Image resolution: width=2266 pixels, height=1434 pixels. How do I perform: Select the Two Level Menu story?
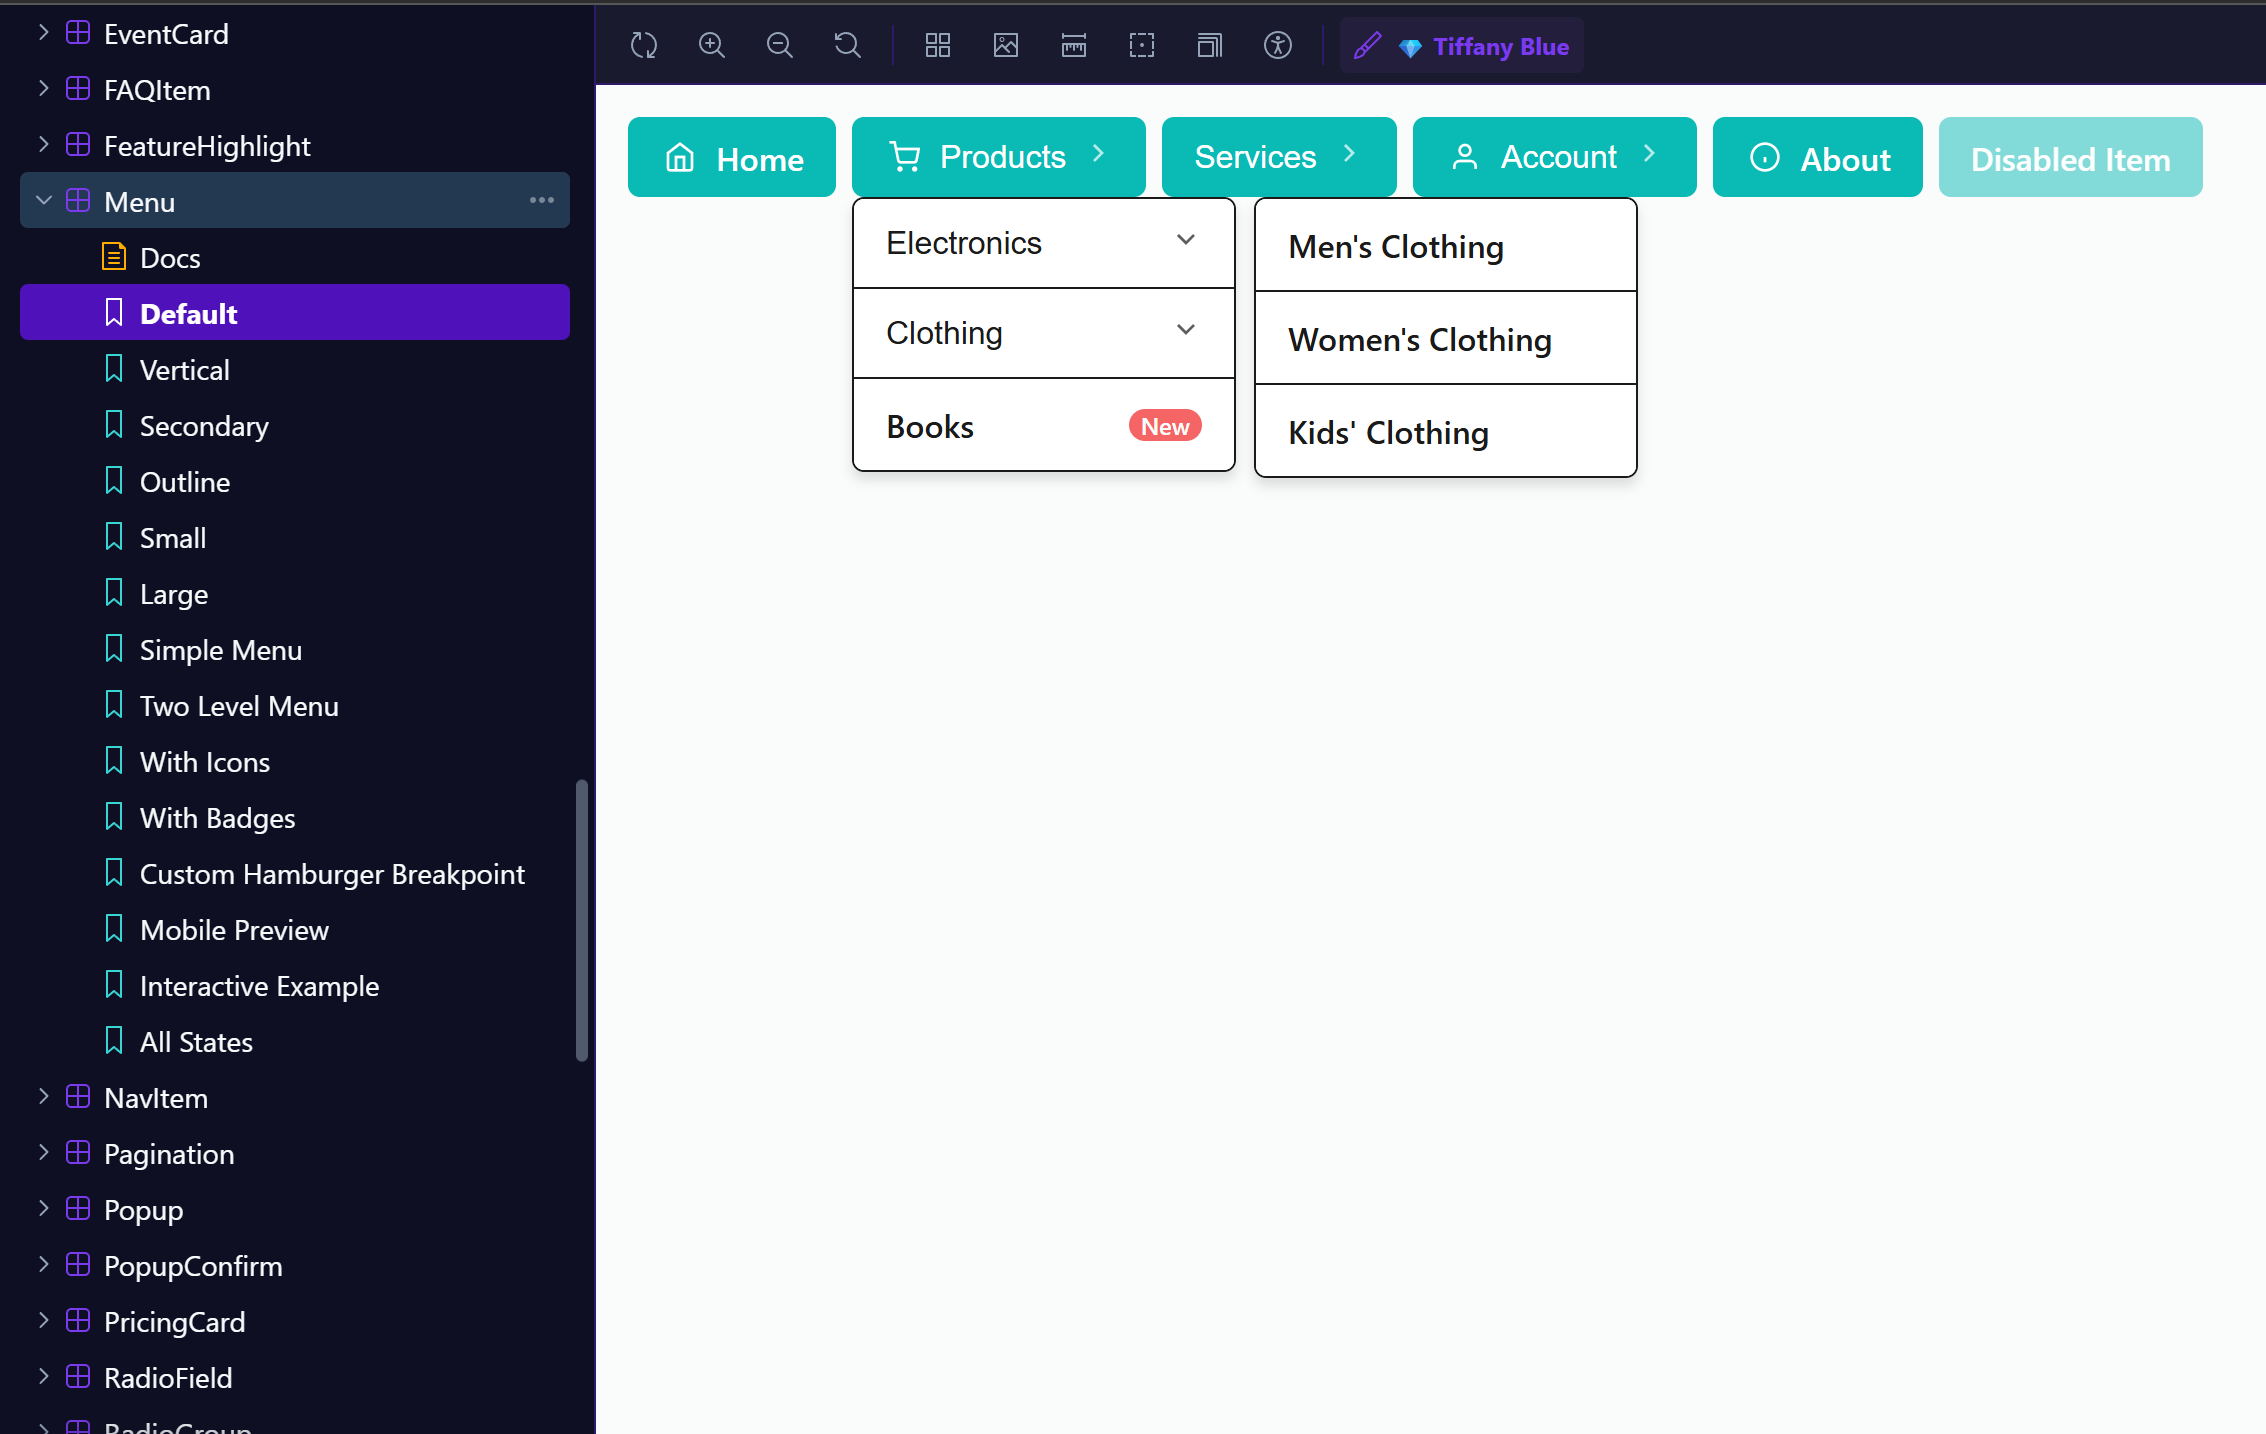(x=238, y=706)
